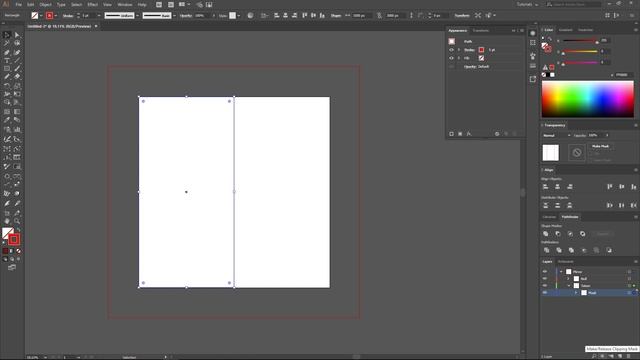Image resolution: width=640 pixels, height=360 pixels.
Task: Open the File menu
Action: pos(19,4)
